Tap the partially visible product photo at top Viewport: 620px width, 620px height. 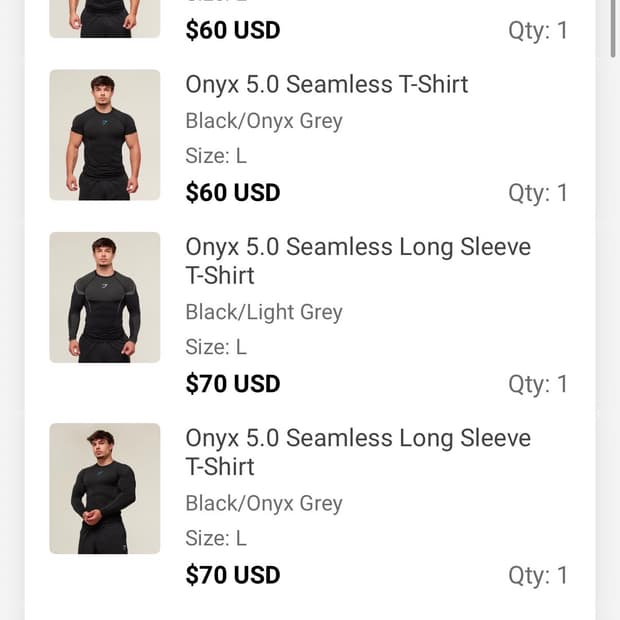104,18
